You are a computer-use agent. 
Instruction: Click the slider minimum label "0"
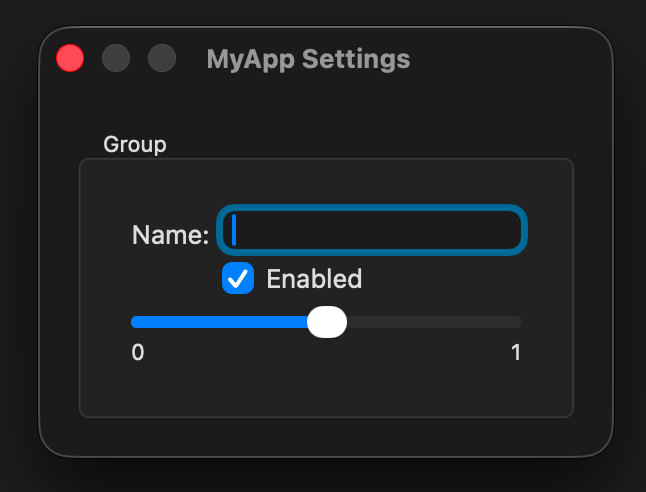point(138,352)
